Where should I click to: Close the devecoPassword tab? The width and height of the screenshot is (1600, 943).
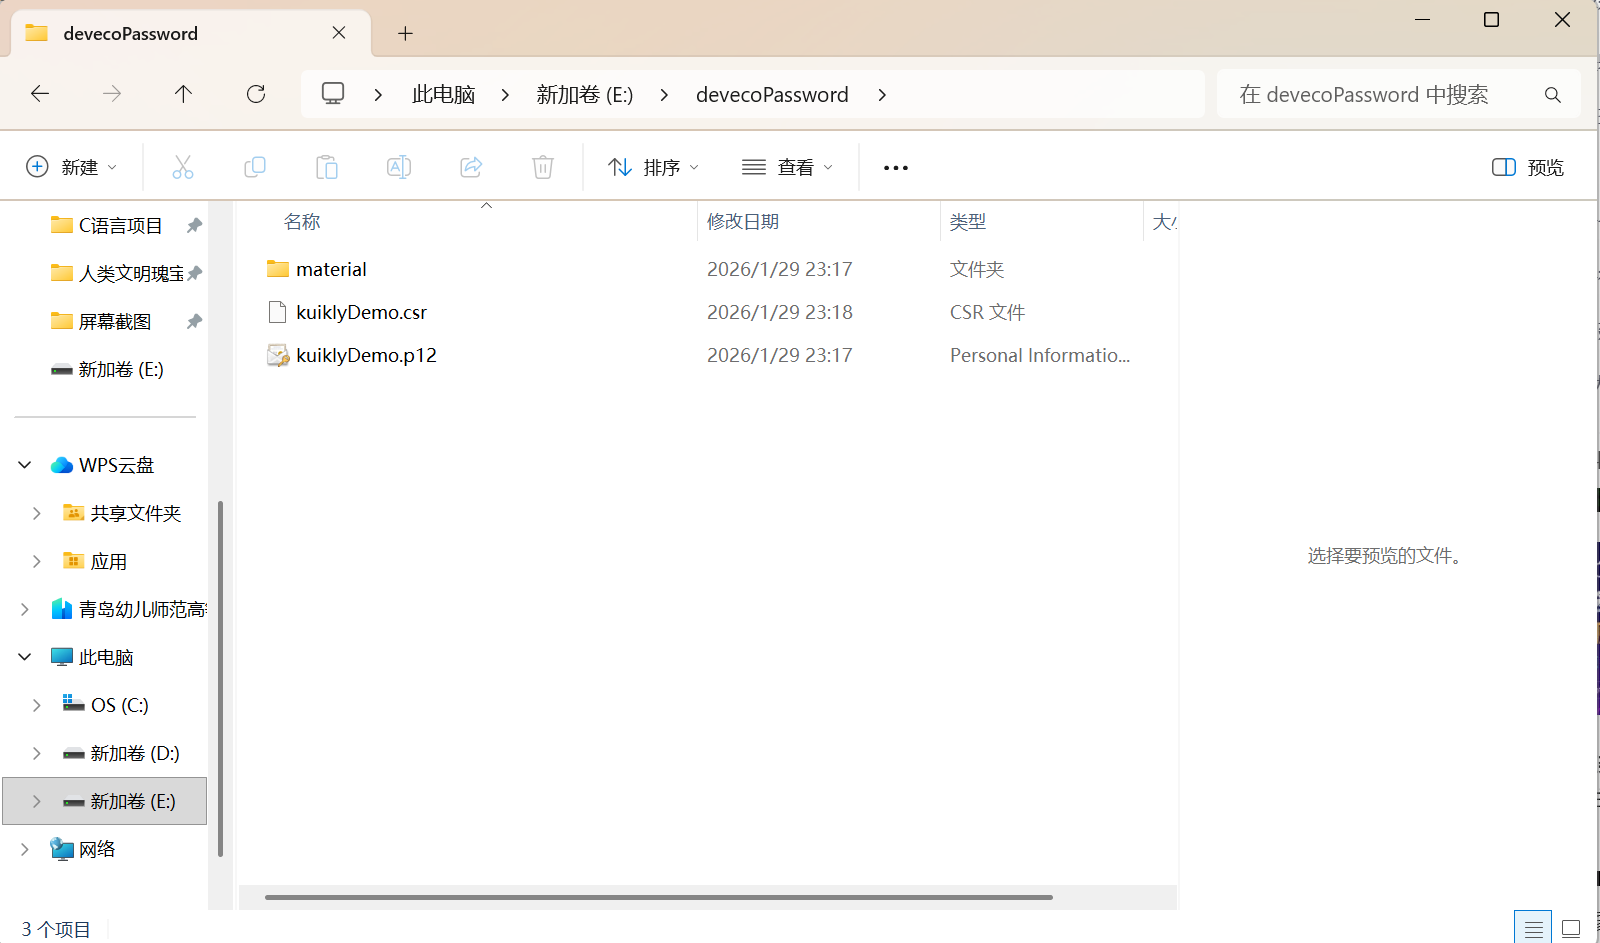(x=339, y=33)
